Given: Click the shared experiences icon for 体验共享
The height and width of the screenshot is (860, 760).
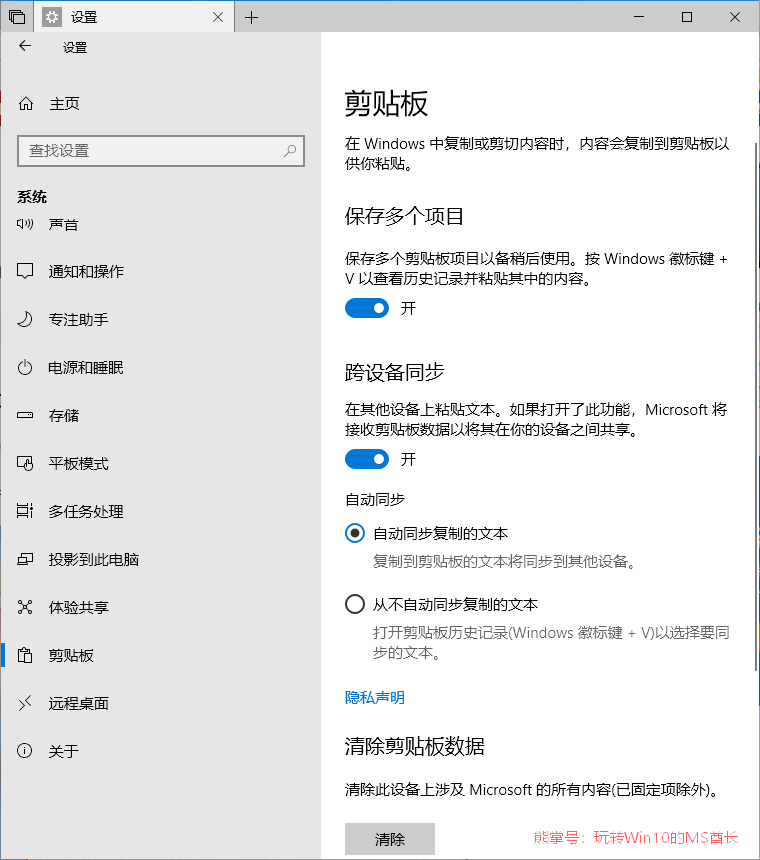Looking at the screenshot, I should [25, 607].
